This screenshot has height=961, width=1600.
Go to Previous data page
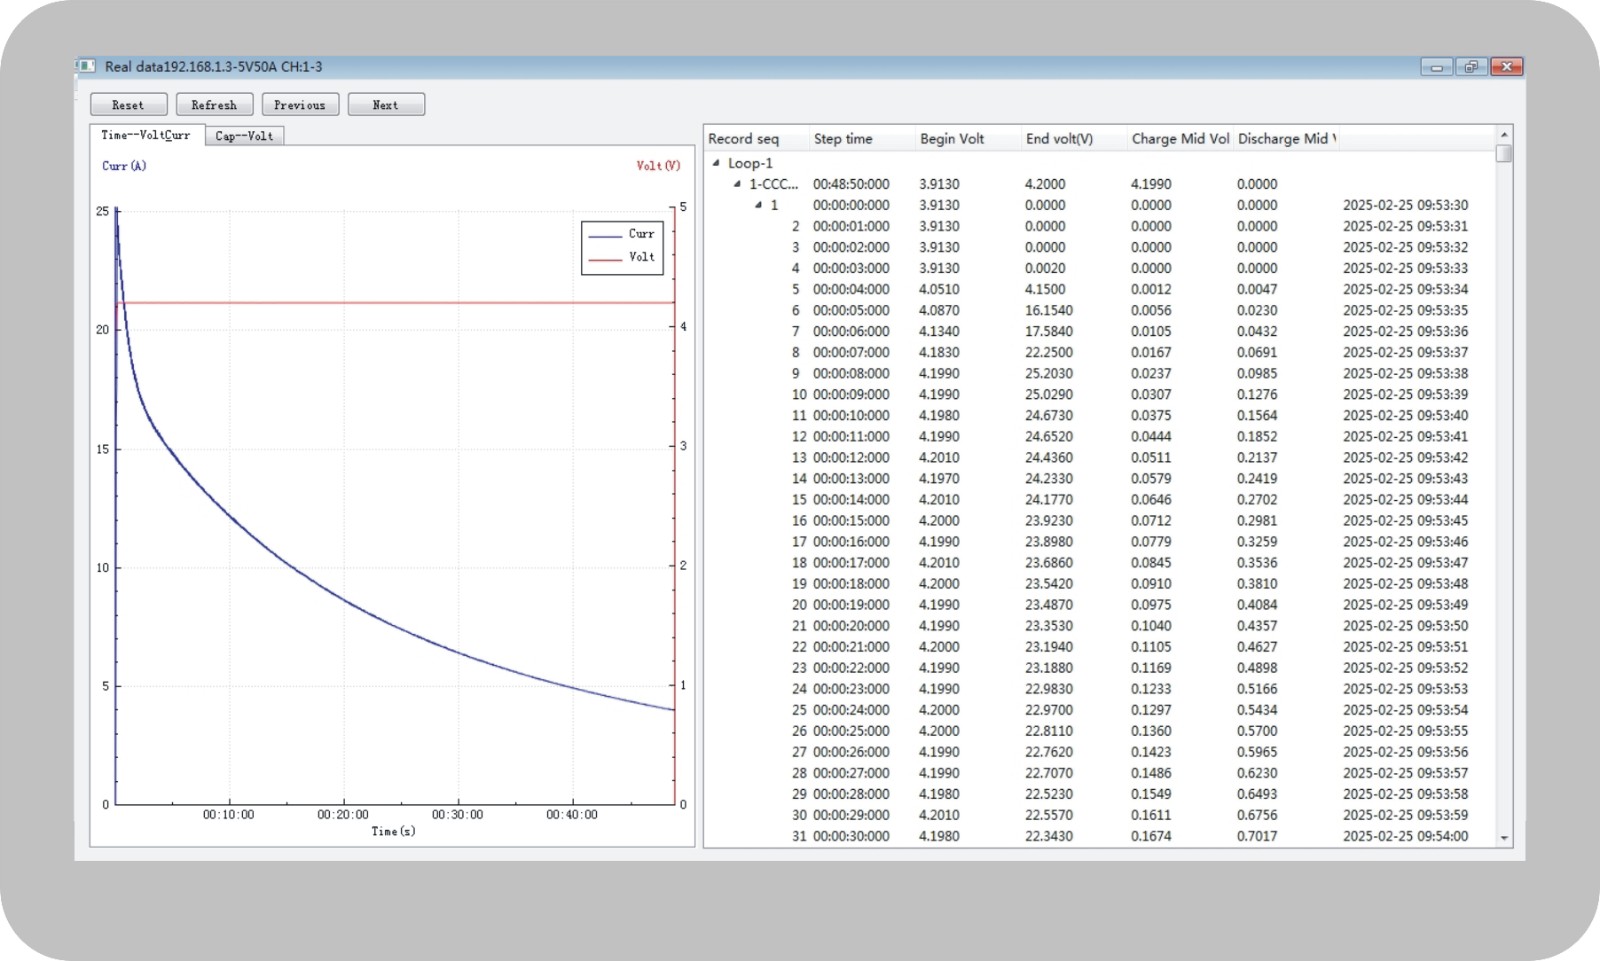300,105
